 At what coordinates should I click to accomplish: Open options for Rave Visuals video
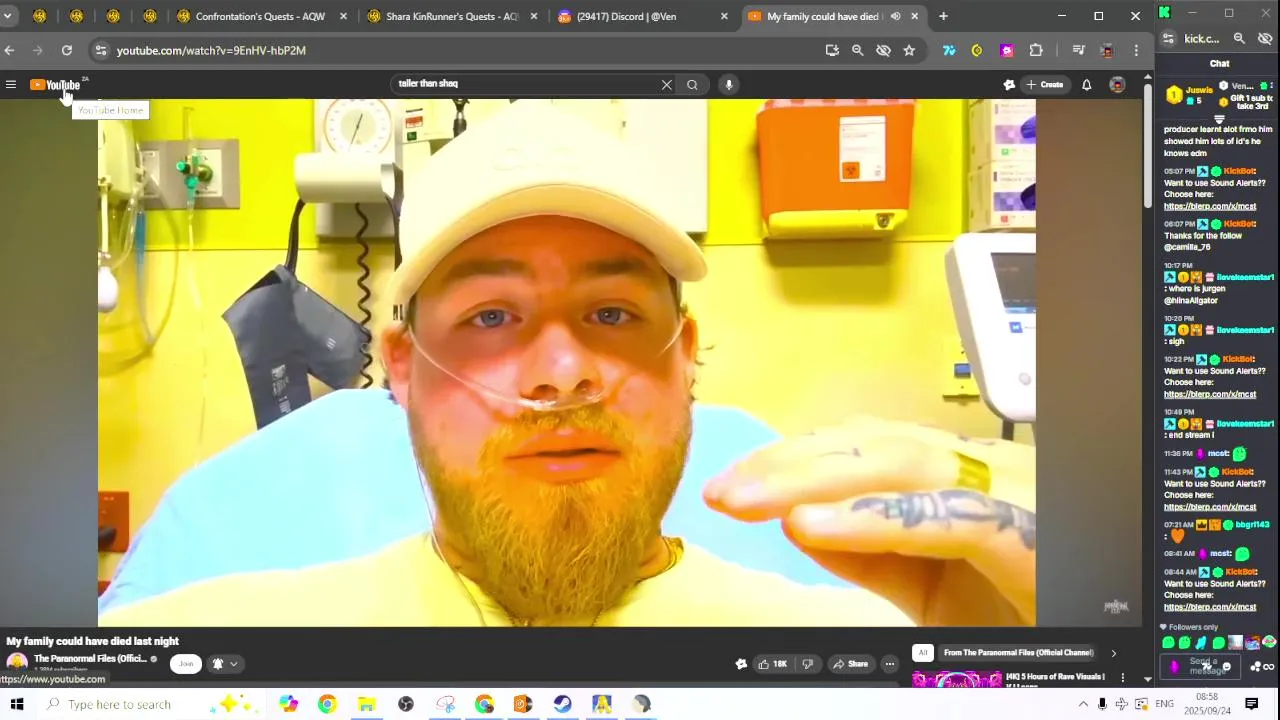(x=1122, y=678)
